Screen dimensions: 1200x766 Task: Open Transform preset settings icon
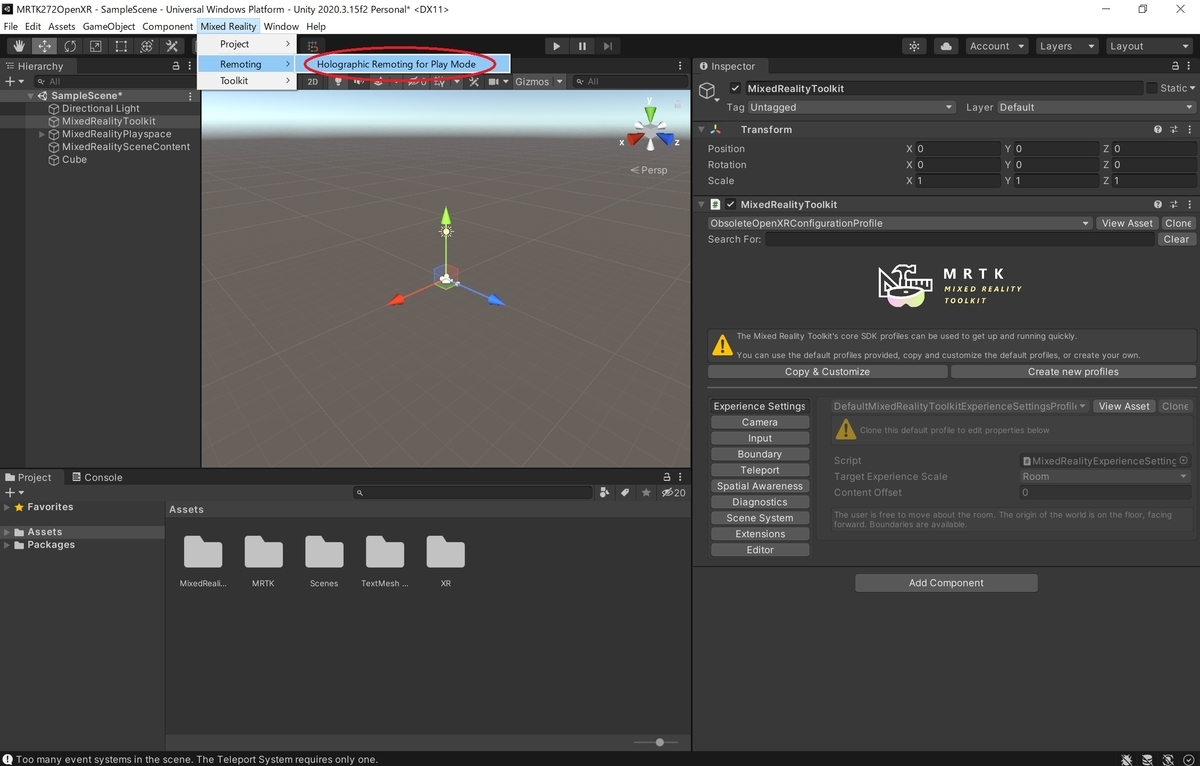pyautogui.click(x=1173, y=129)
